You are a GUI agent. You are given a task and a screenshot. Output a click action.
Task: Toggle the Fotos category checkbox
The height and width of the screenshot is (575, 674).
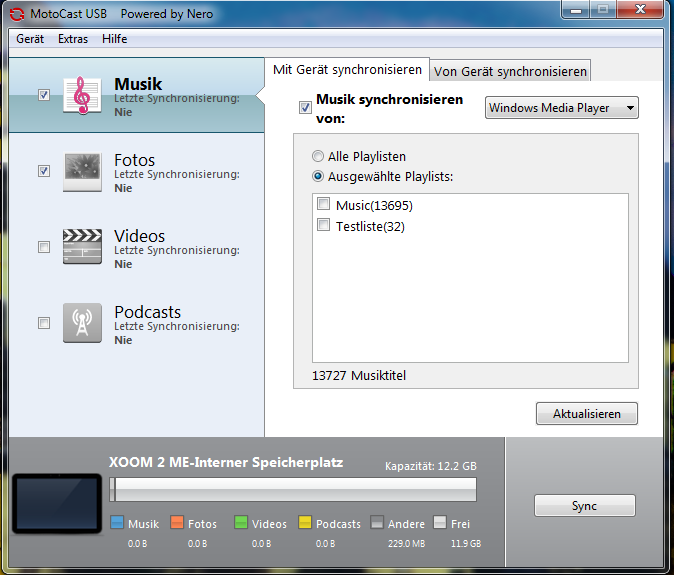[x=44, y=171]
